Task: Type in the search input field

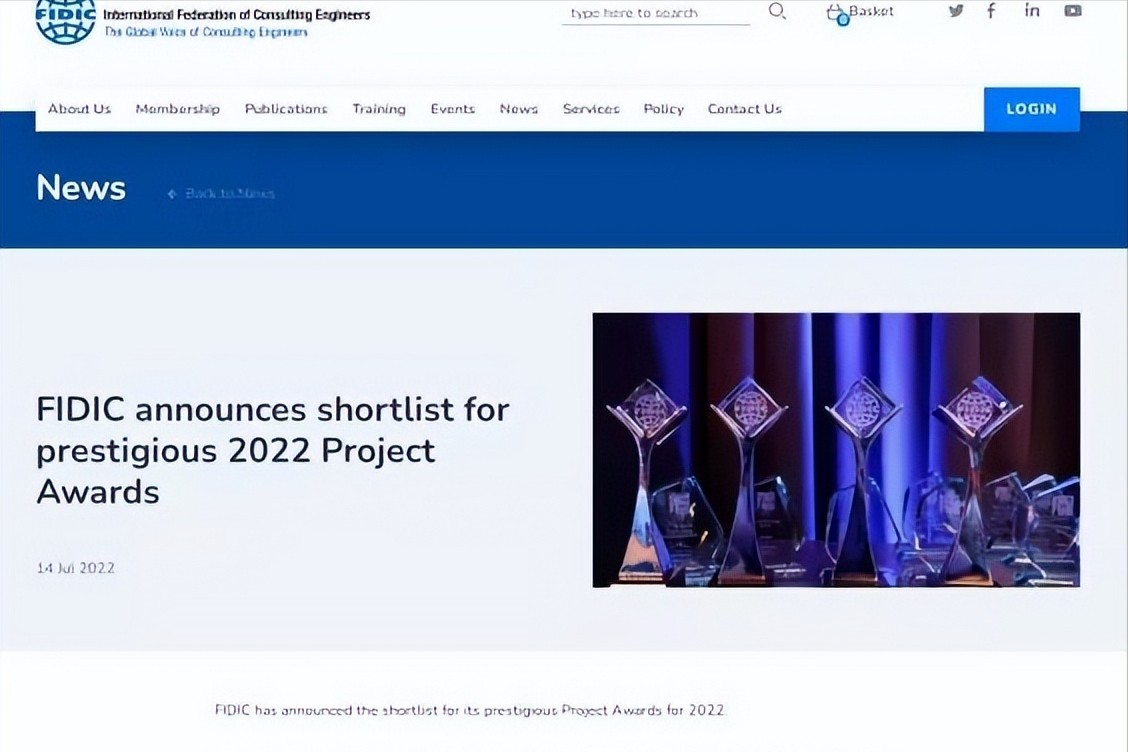Action: [655, 13]
